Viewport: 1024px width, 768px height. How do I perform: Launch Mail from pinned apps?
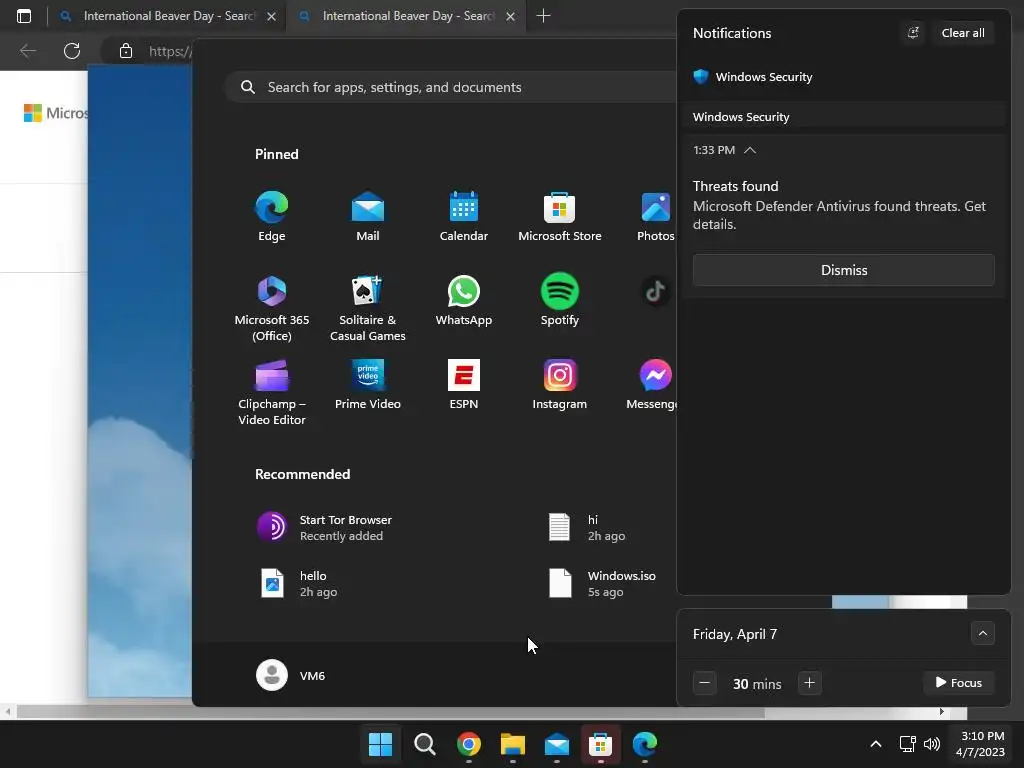(368, 217)
